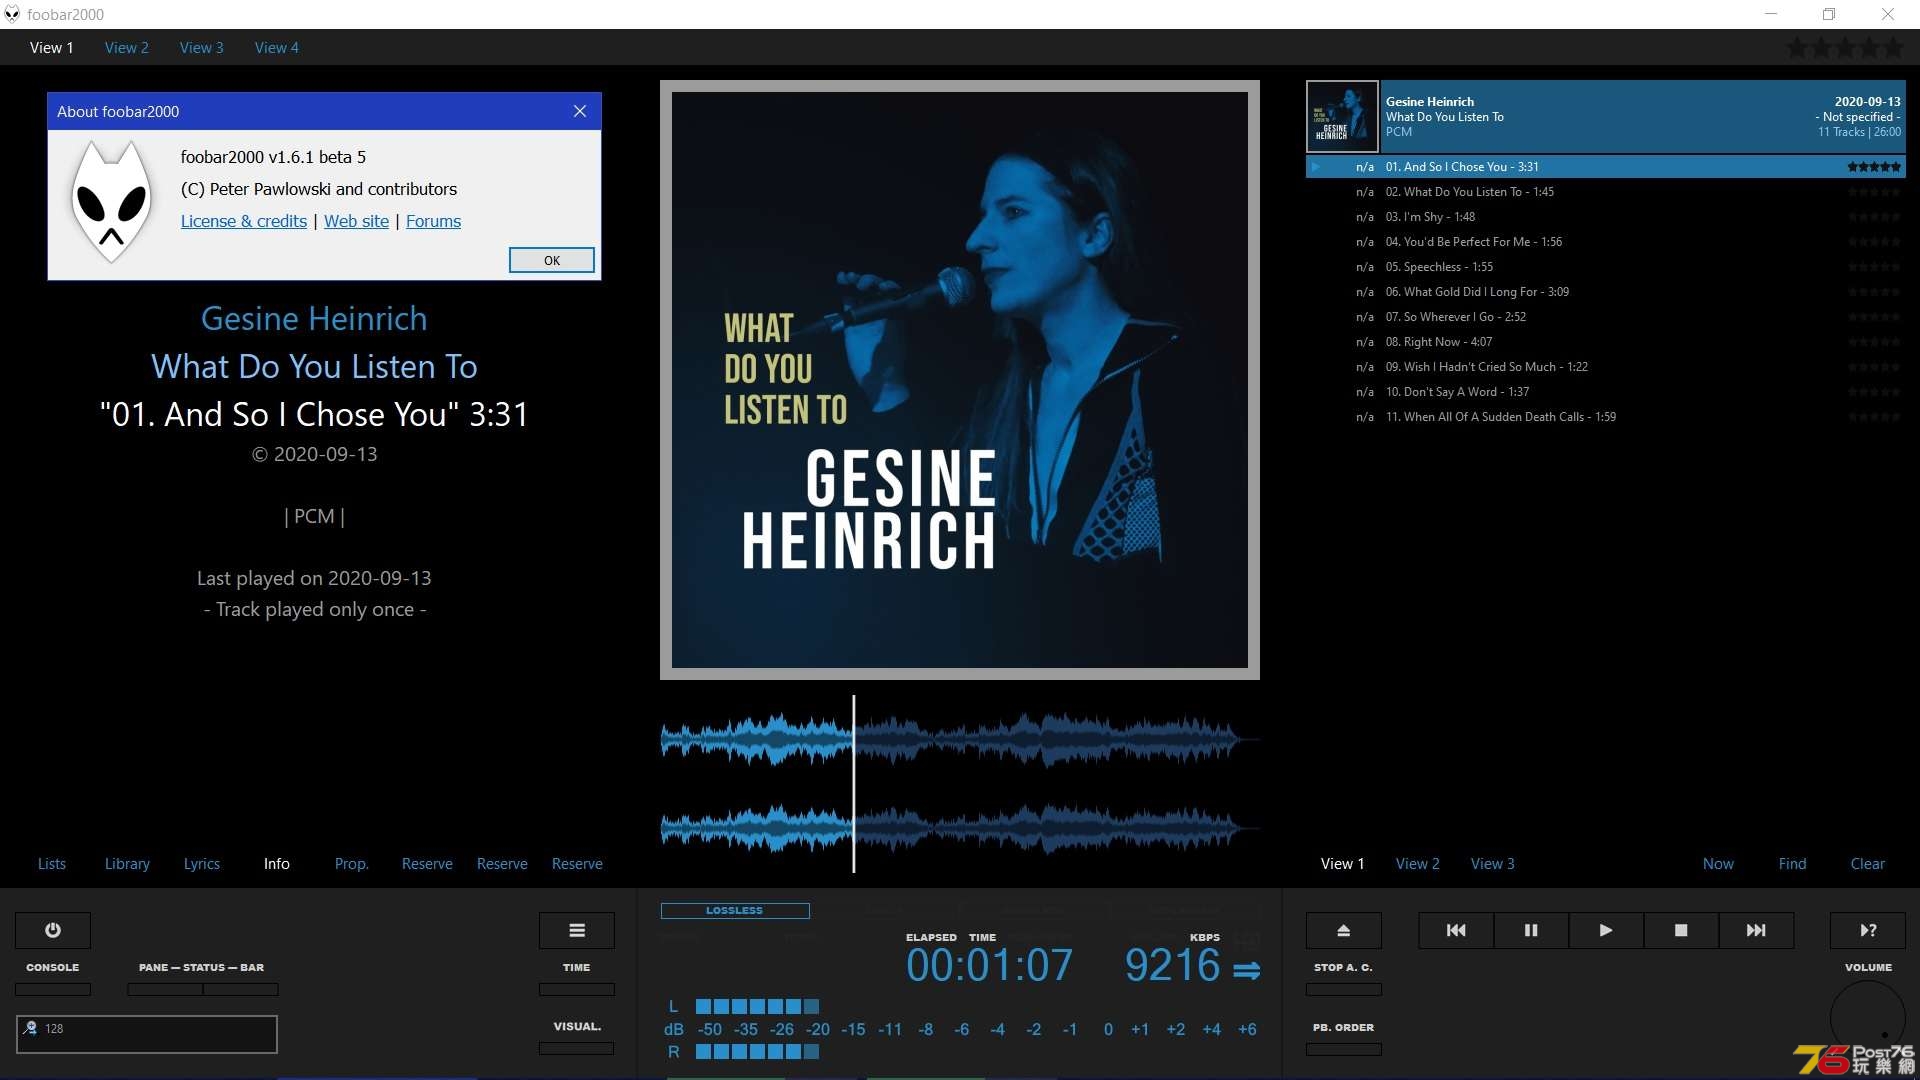Adjust the Volume knob

pyautogui.click(x=1868, y=1018)
